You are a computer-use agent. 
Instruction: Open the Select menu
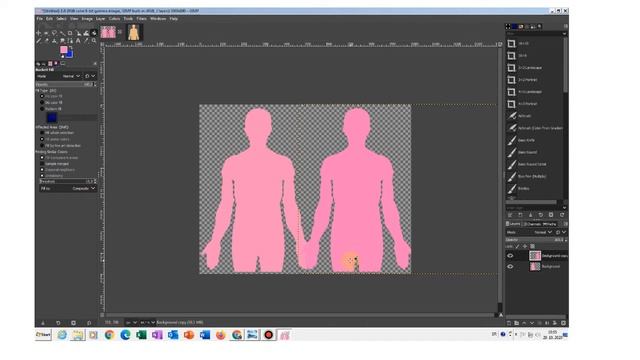click(61, 19)
